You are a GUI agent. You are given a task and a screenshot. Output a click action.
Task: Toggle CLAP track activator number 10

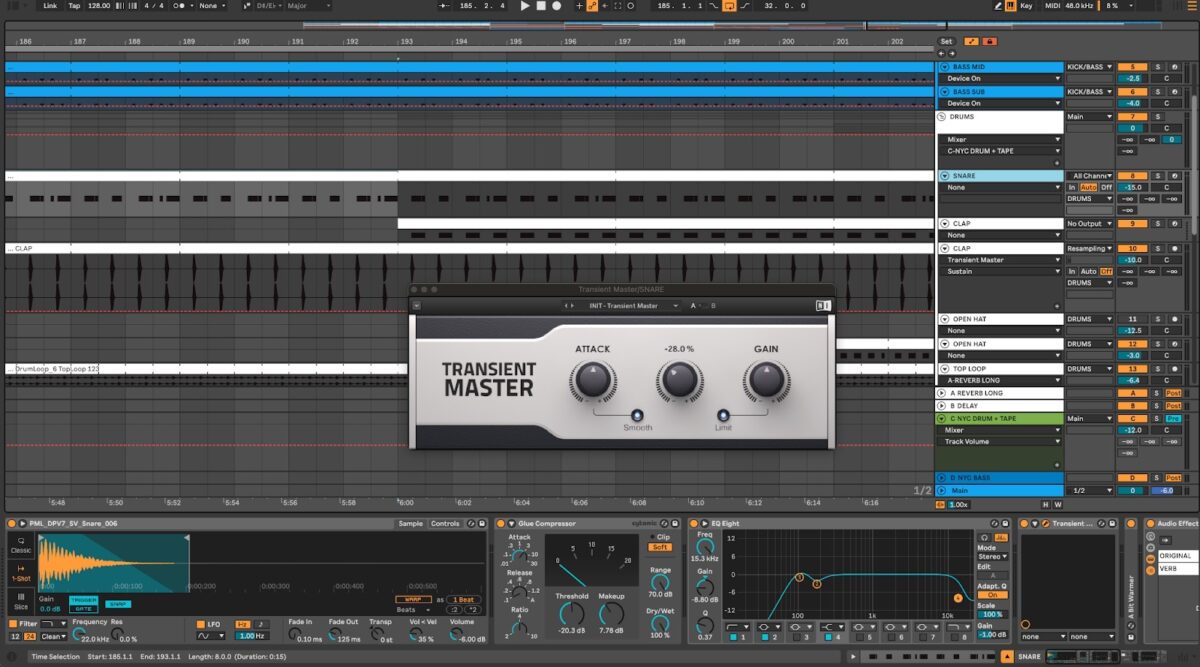point(1131,249)
